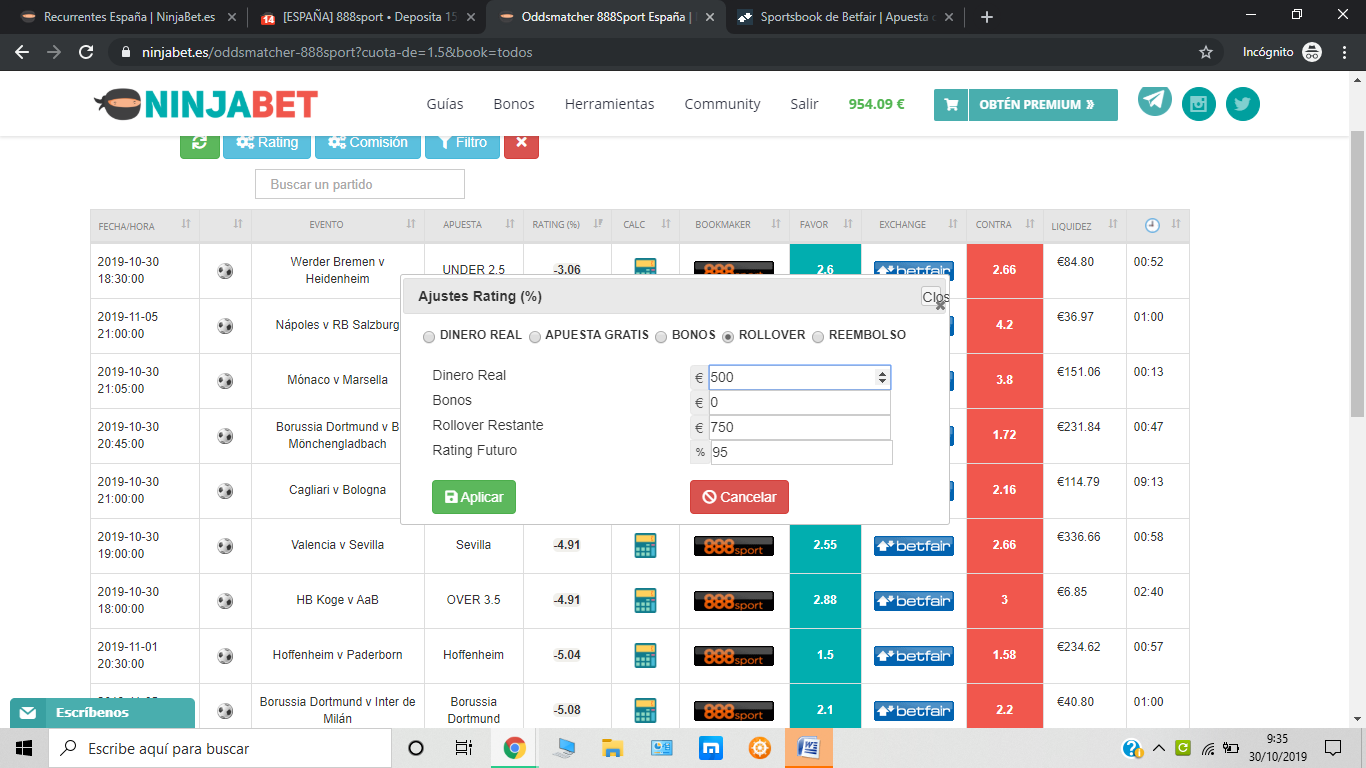Sort table by FECHA/HORA column arrows
Screen dimensions: 1366x768
(186, 225)
